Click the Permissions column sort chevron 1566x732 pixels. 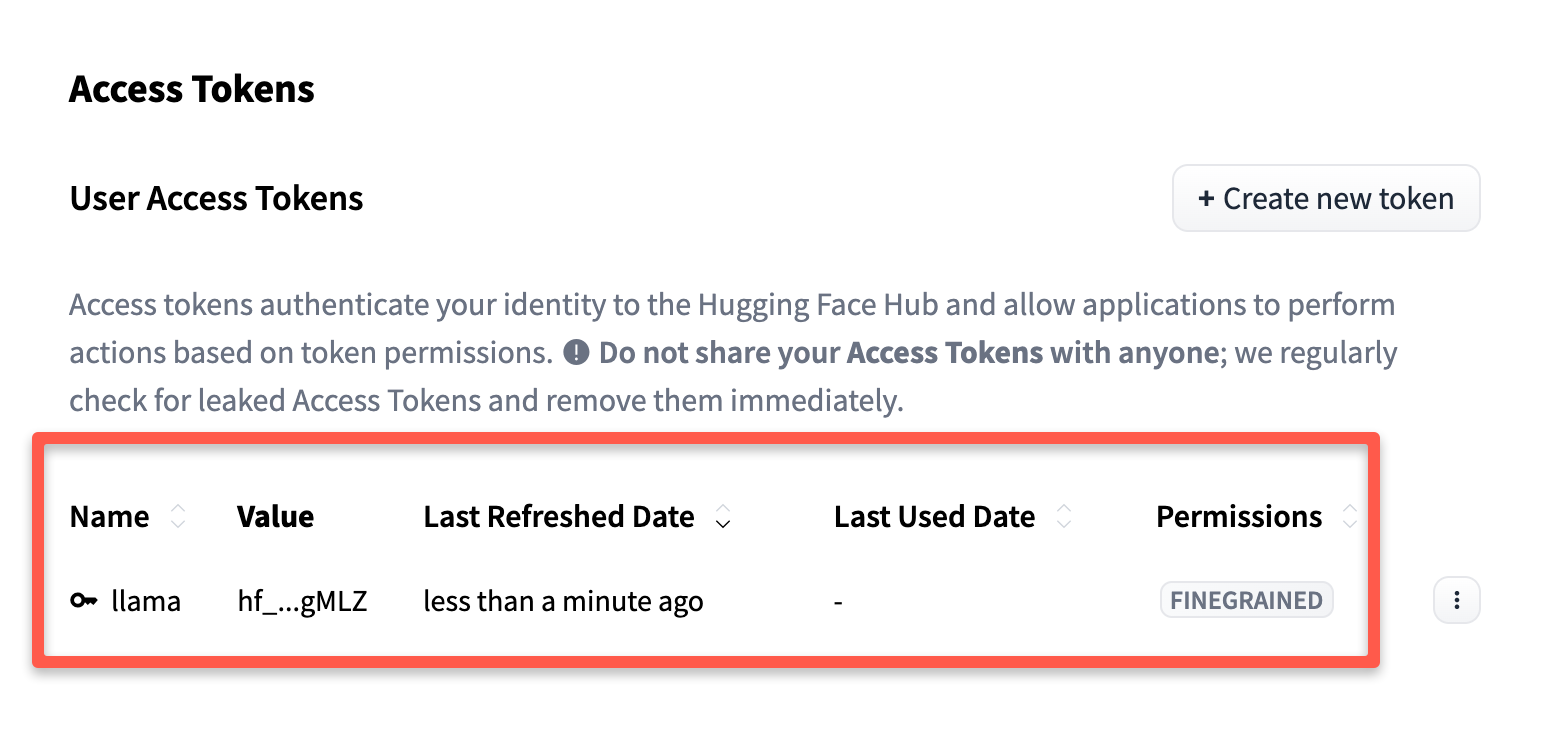(x=1350, y=516)
